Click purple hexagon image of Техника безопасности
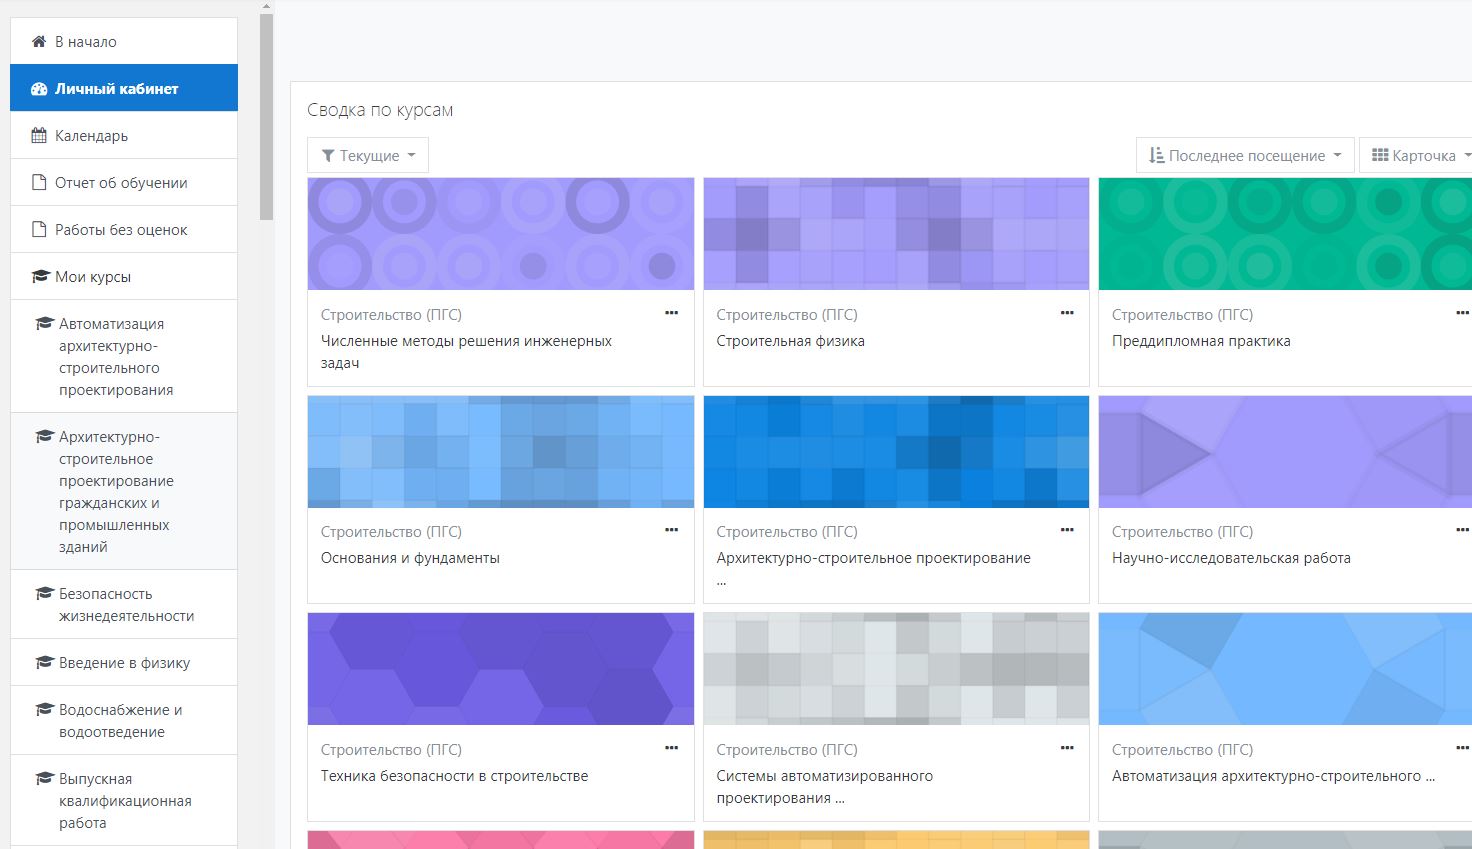Viewport: 1472px width, 849px height. click(x=501, y=669)
